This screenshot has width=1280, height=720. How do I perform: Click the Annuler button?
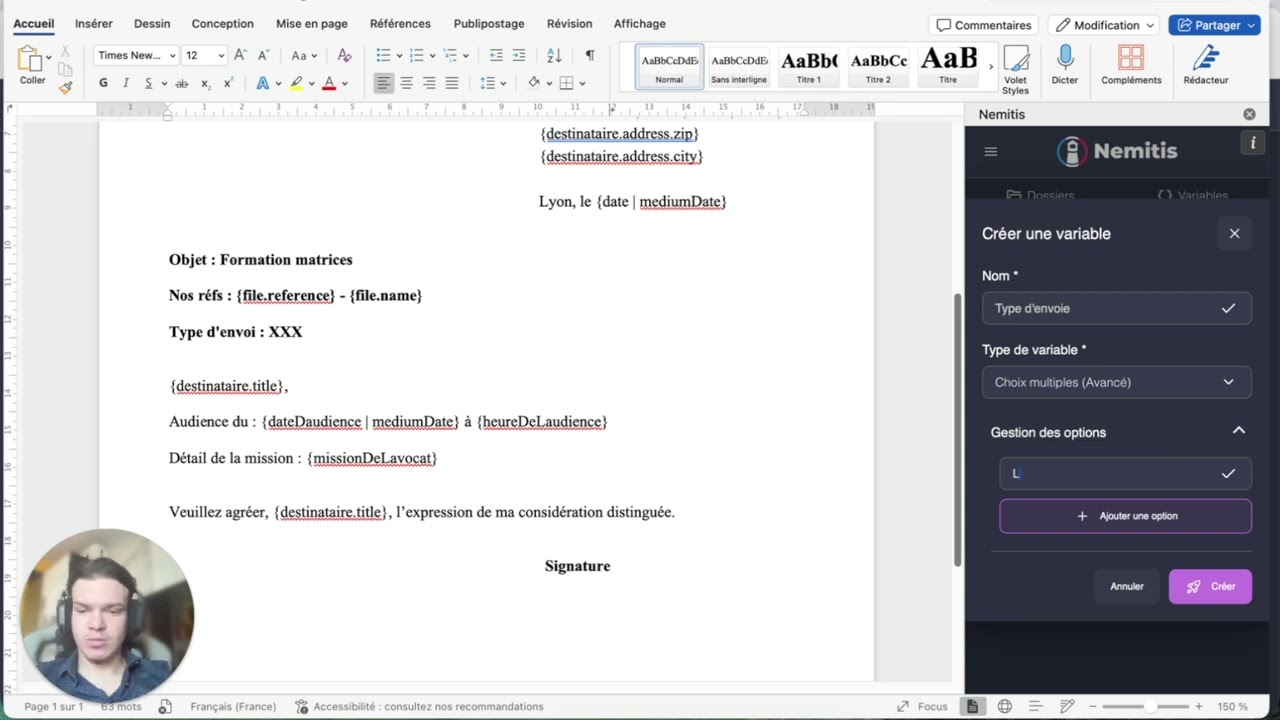[x=1126, y=586]
